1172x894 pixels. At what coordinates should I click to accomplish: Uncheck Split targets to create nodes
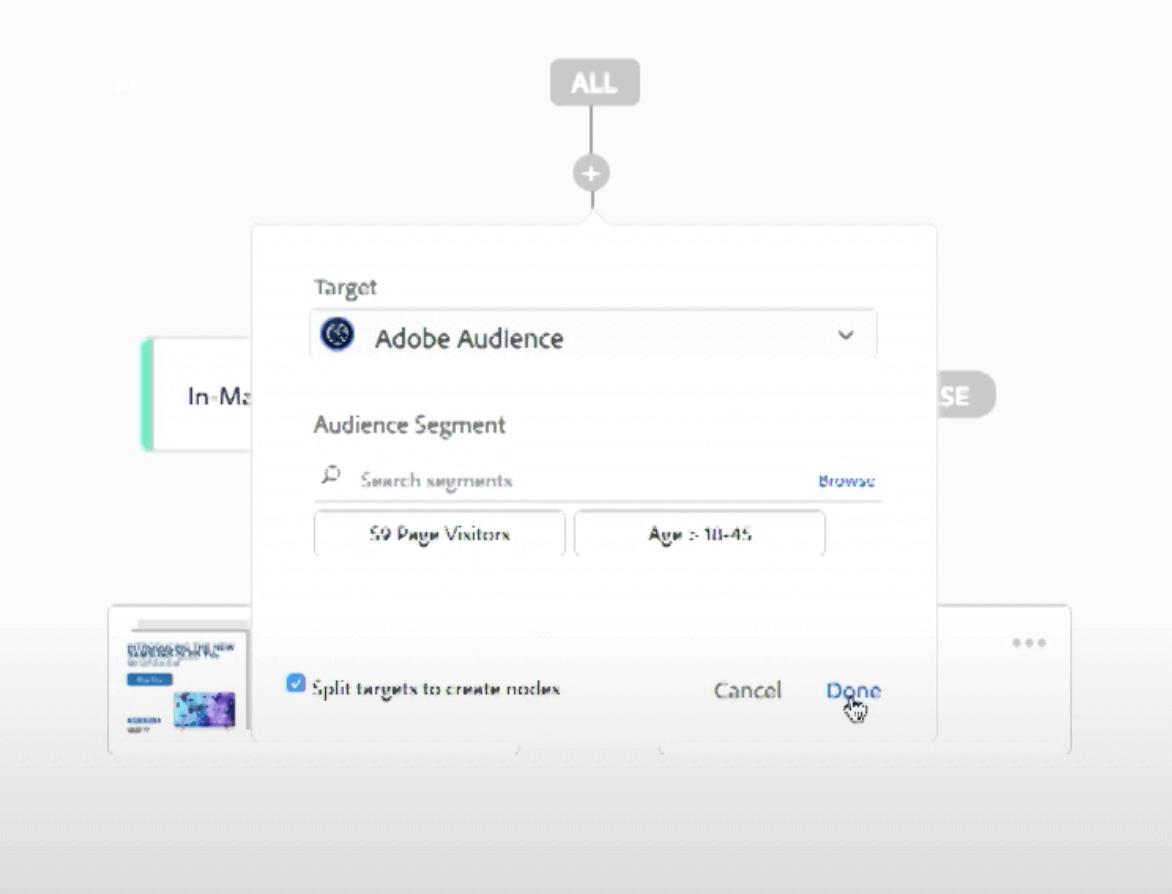pos(296,683)
